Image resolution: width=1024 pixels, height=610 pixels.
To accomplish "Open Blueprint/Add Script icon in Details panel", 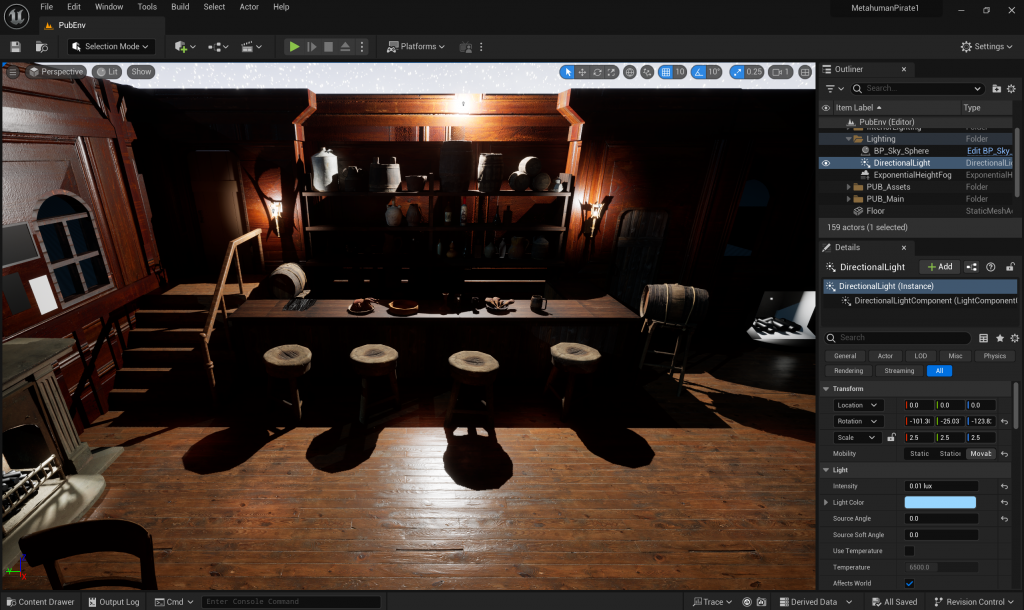I will coord(972,266).
